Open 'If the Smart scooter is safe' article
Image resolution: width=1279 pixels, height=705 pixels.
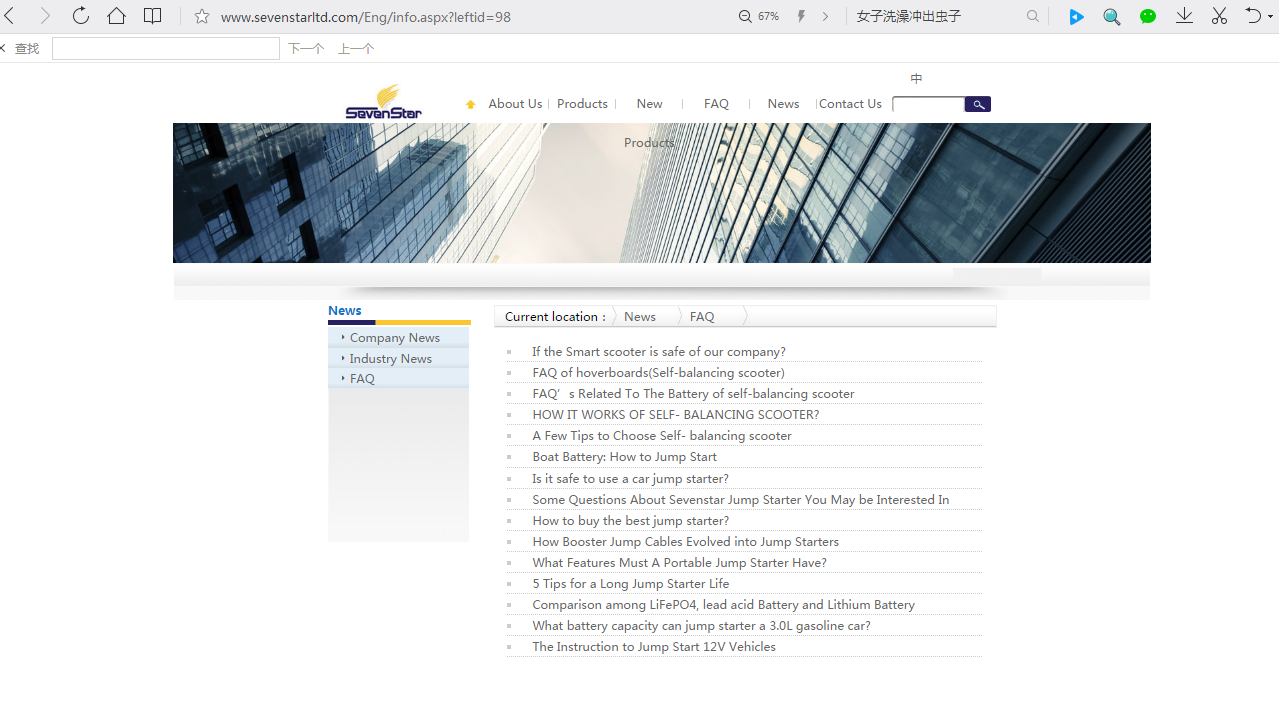[659, 352]
